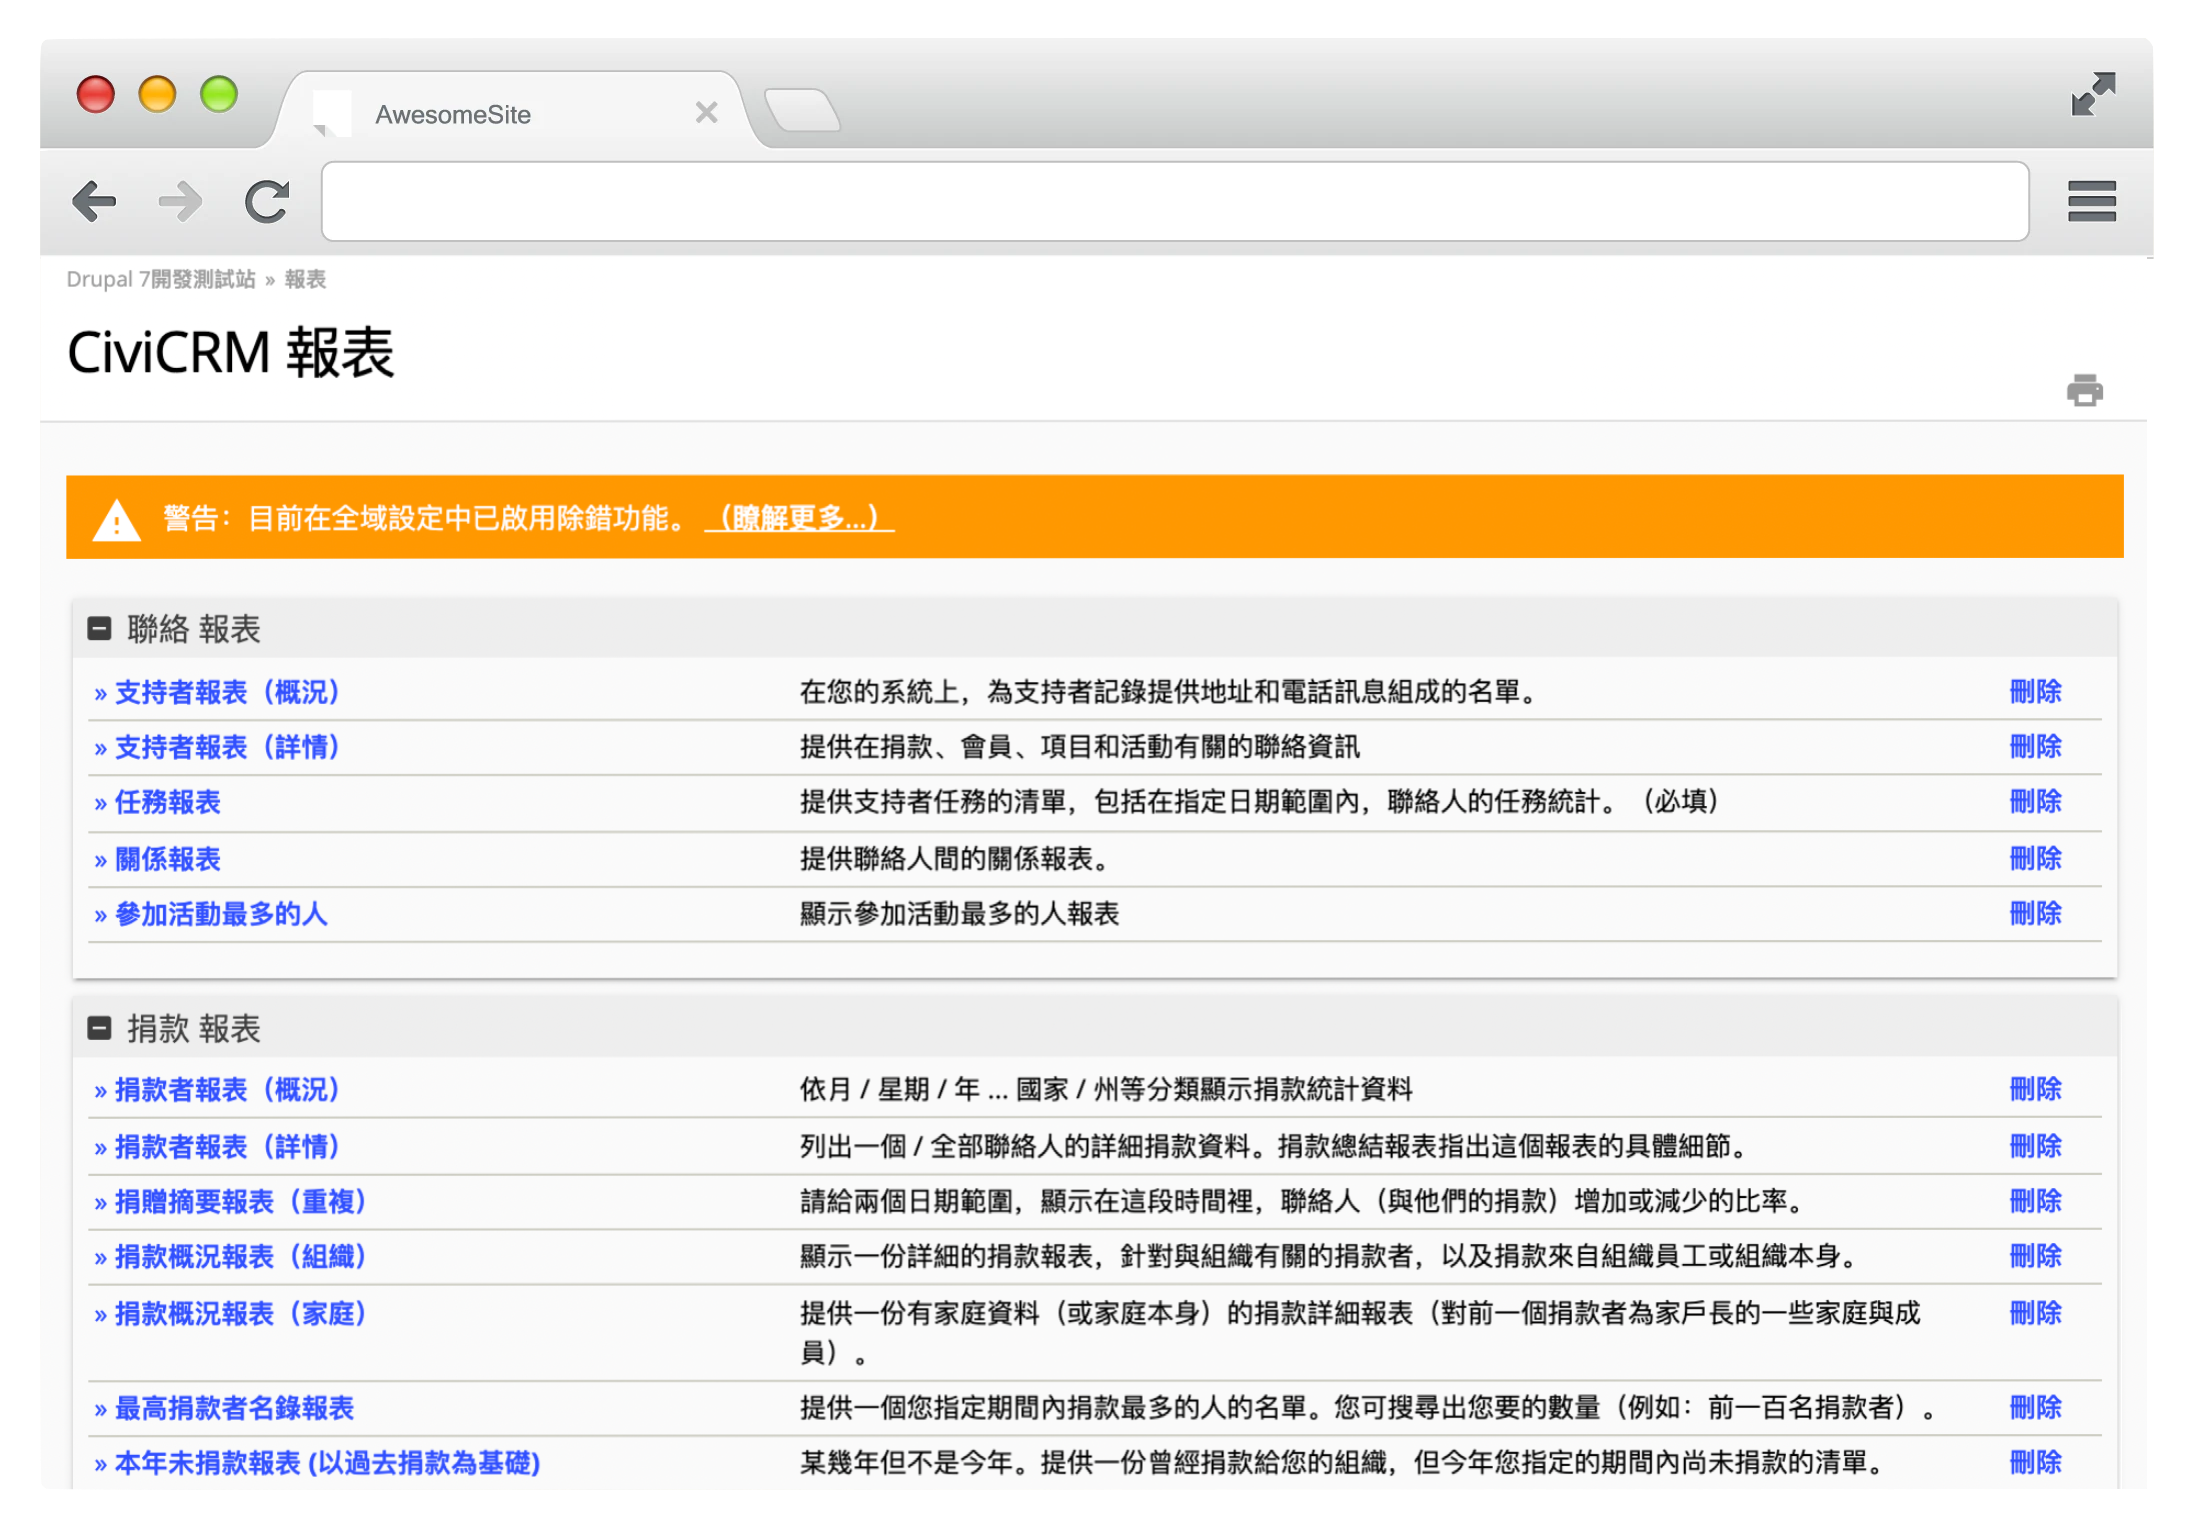Open the 關係報表 report

pos(167,859)
